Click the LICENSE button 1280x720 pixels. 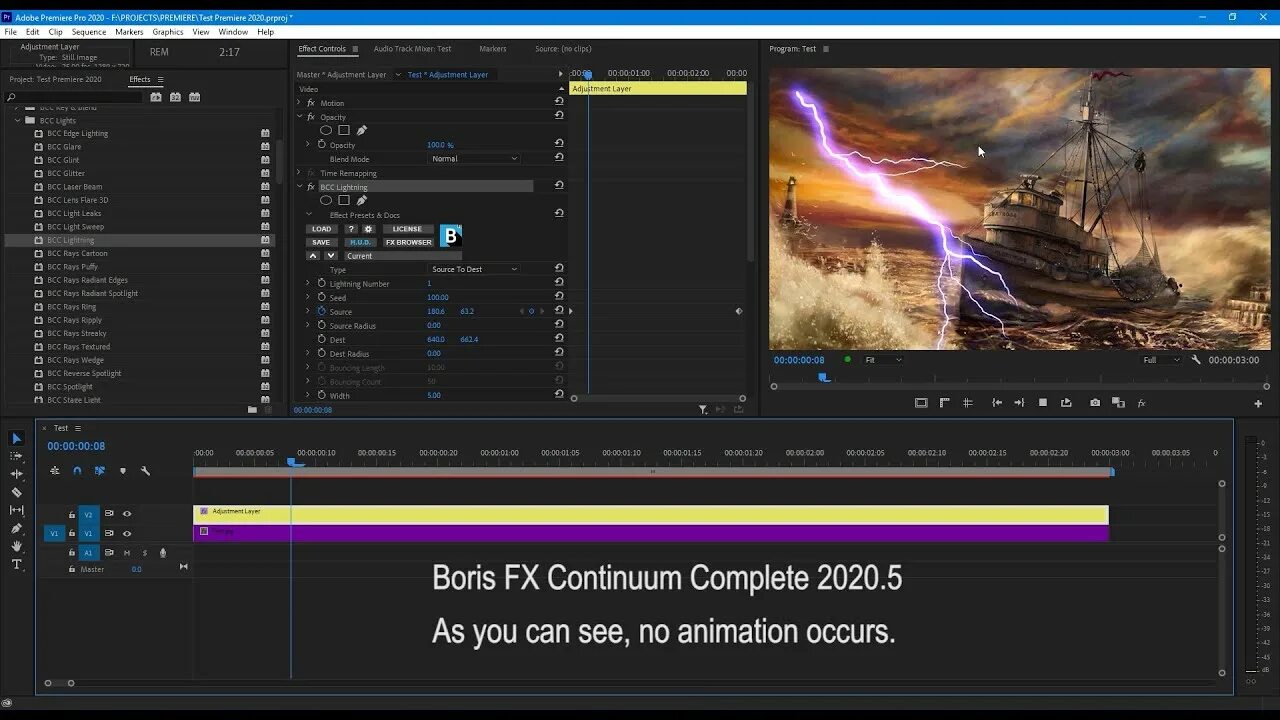tap(408, 229)
